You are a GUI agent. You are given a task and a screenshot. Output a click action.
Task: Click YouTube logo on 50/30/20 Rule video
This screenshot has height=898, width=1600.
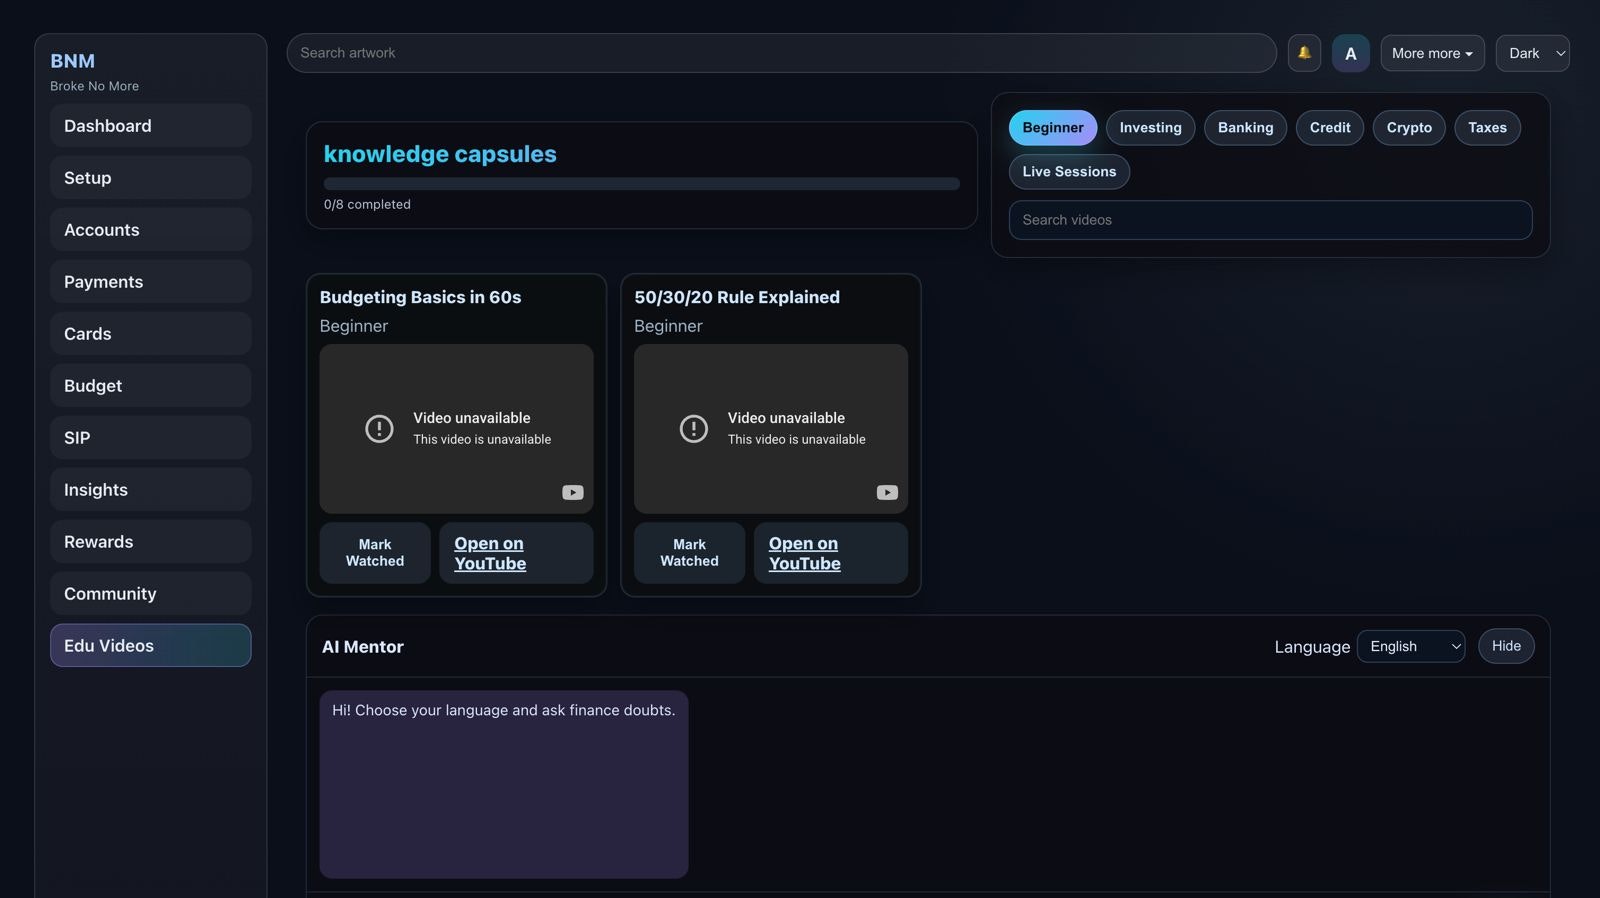pyautogui.click(x=887, y=492)
